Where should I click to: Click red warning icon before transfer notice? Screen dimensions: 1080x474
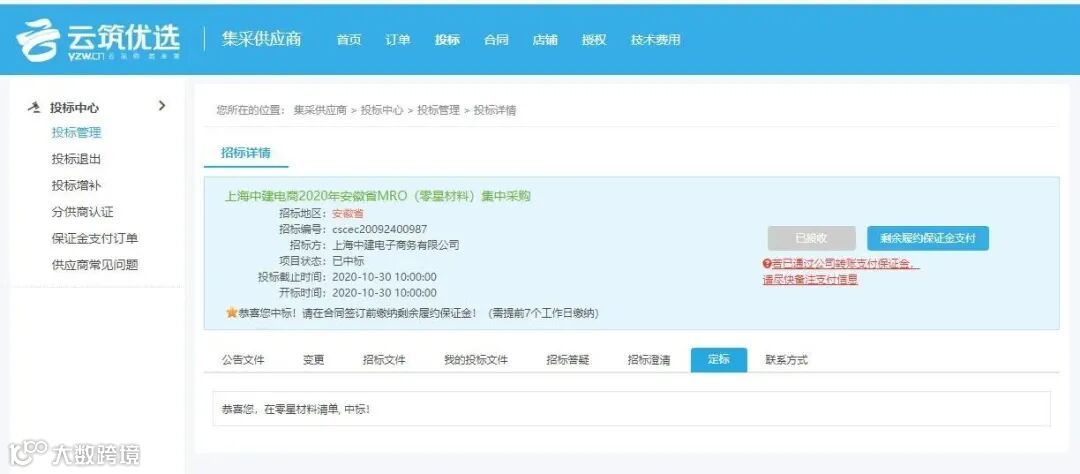point(767,264)
